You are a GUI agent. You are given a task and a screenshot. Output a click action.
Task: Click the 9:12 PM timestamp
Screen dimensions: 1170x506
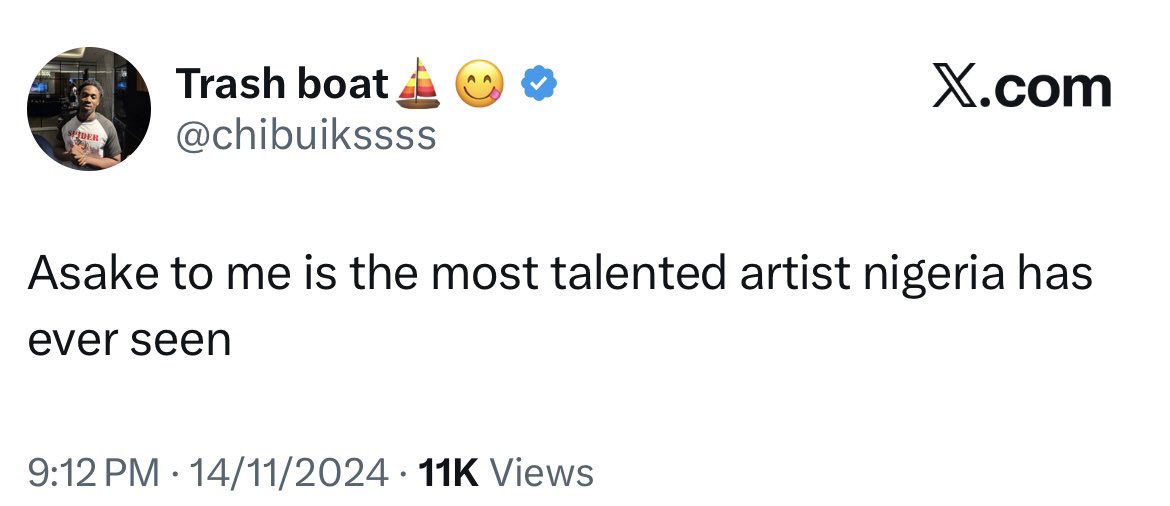click(93, 473)
